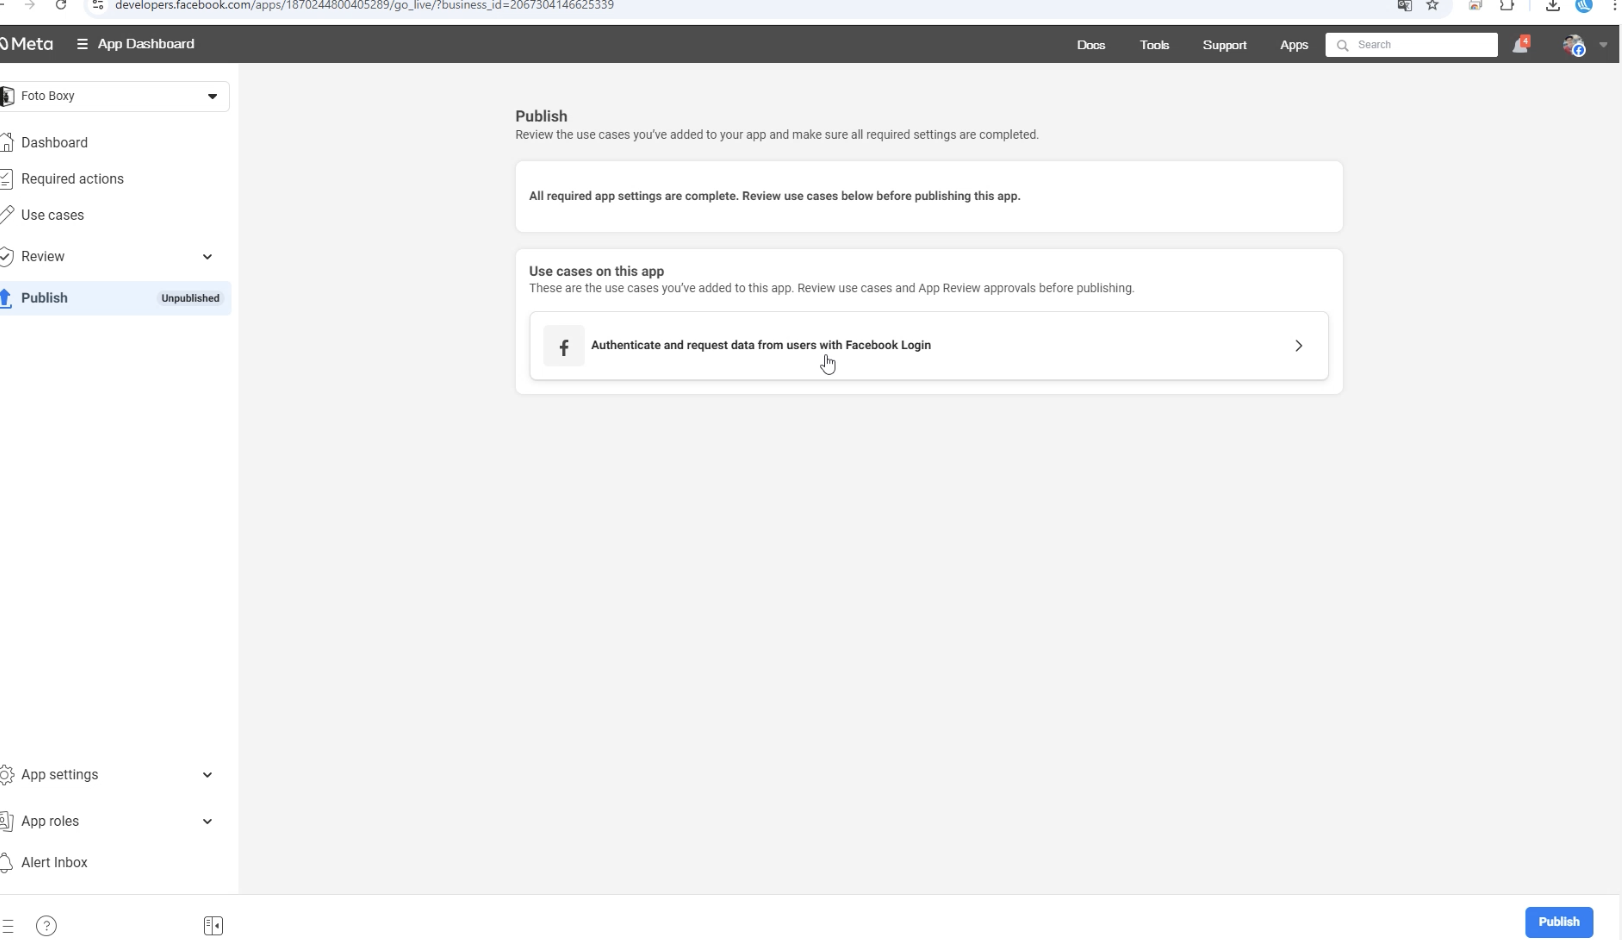Expand the Review section chevron

(x=207, y=257)
